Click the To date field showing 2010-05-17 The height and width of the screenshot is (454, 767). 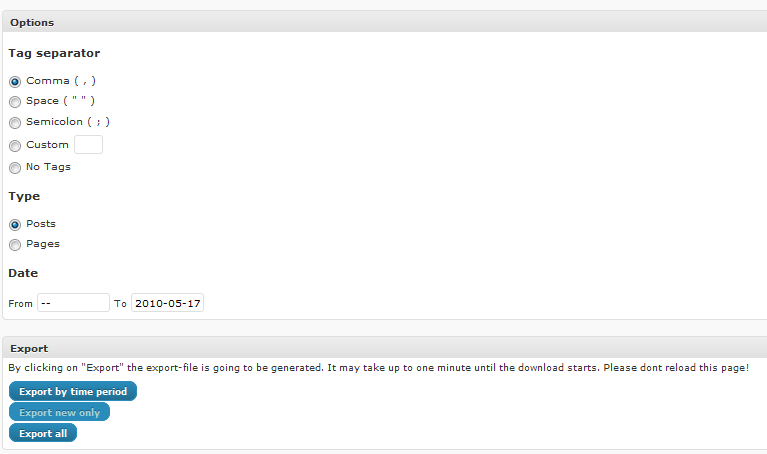167,303
